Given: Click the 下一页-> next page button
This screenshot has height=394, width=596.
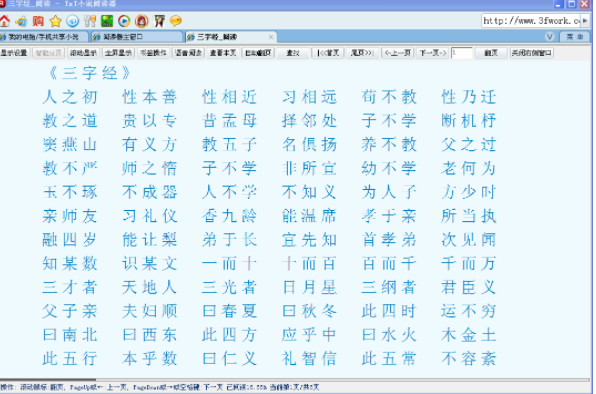Looking at the screenshot, I should [x=432, y=53].
